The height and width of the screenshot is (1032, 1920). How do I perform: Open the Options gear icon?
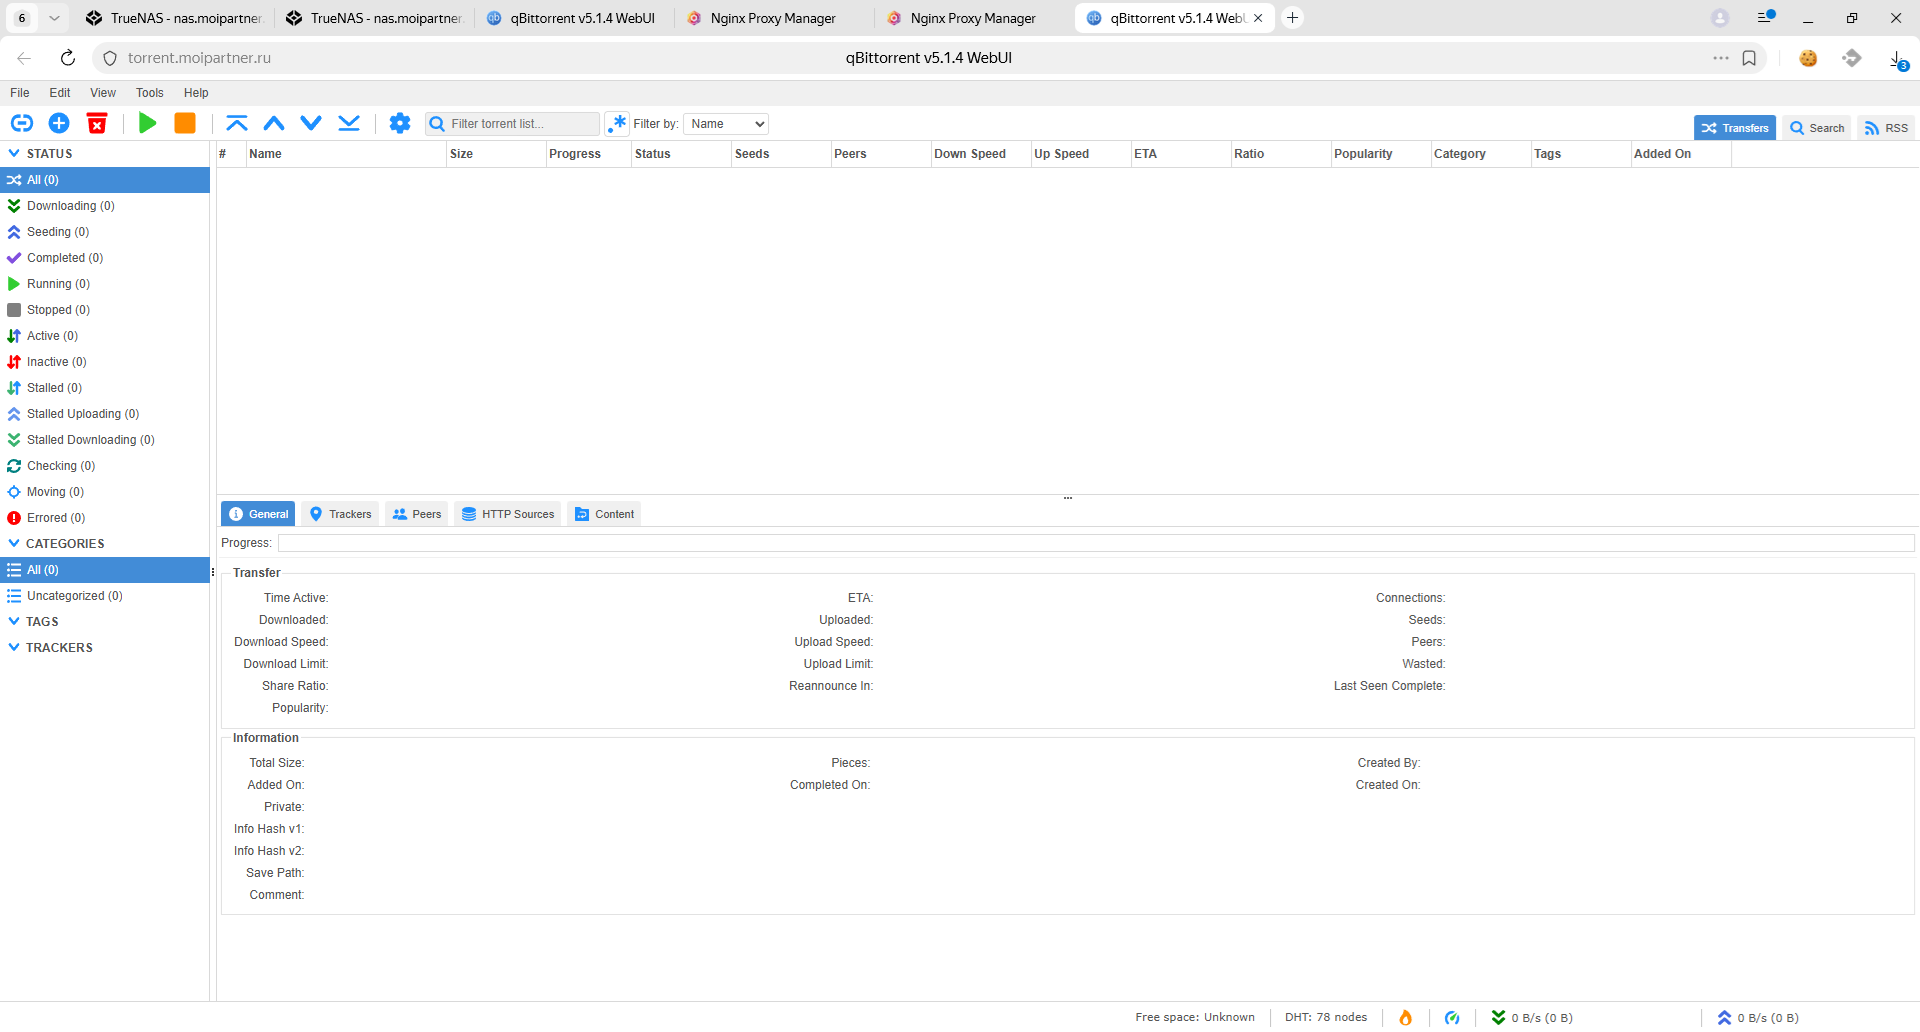[x=400, y=123]
